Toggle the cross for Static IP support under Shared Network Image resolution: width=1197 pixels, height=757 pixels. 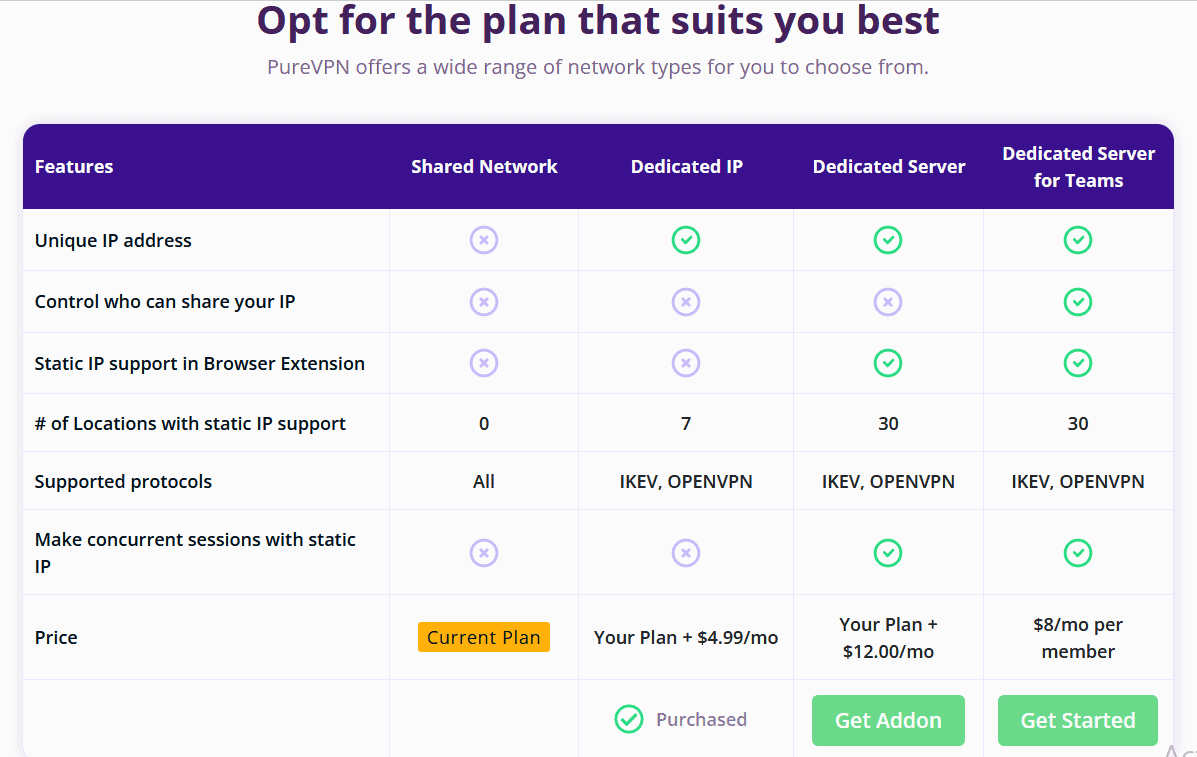(x=484, y=363)
